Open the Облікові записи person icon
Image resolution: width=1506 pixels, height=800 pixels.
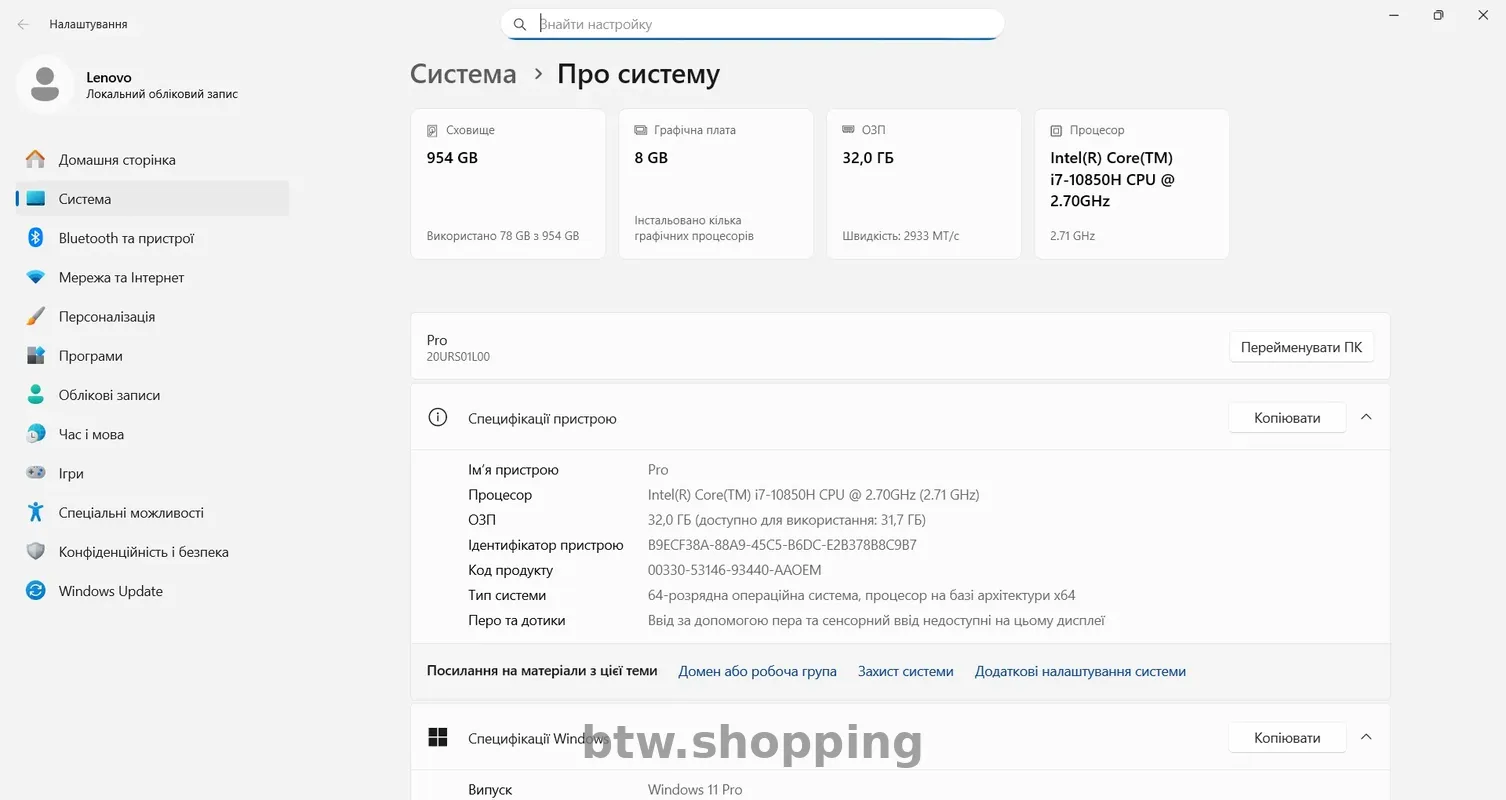click(x=36, y=395)
